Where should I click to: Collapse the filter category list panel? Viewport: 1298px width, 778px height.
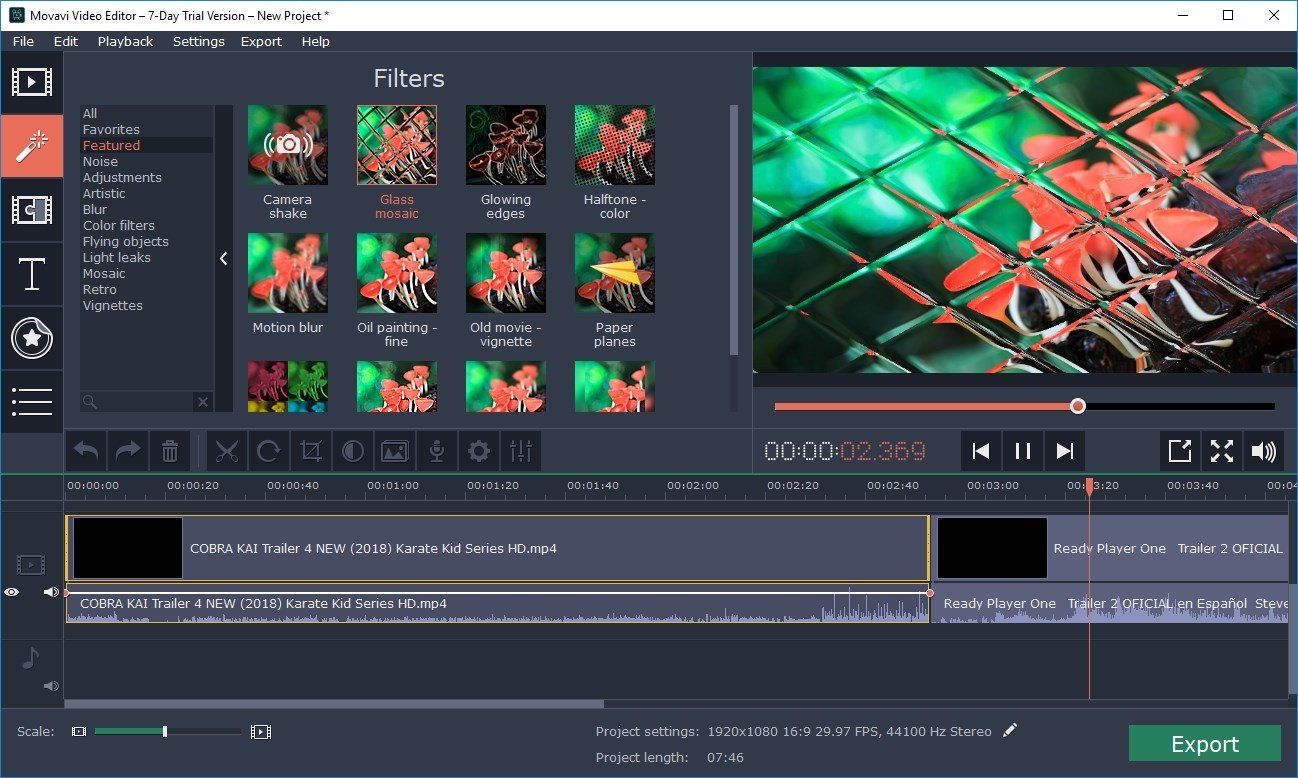click(223, 257)
